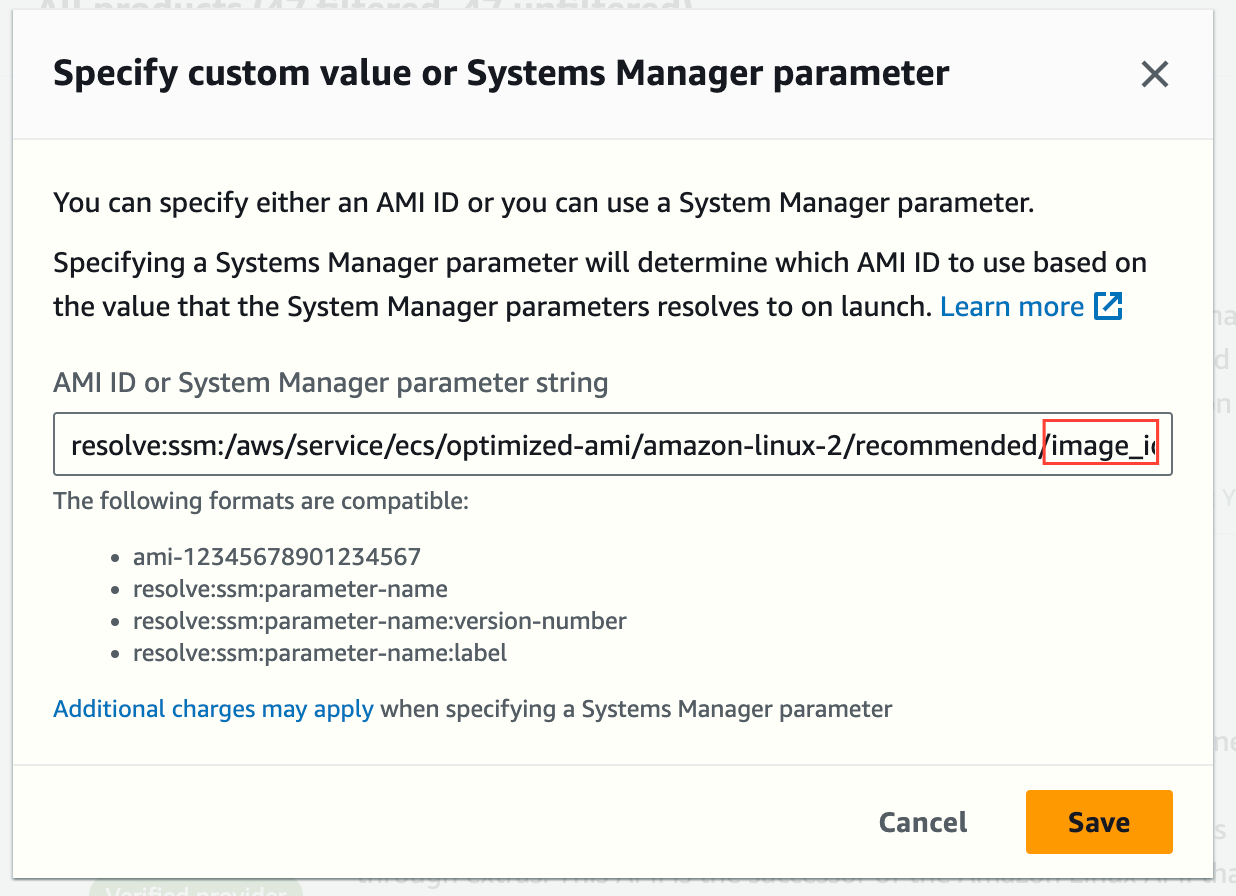The width and height of the screenshot is (1236, 896).
Task: Click the highlighted image_id text in field
Action: (x=1100, y=444)
